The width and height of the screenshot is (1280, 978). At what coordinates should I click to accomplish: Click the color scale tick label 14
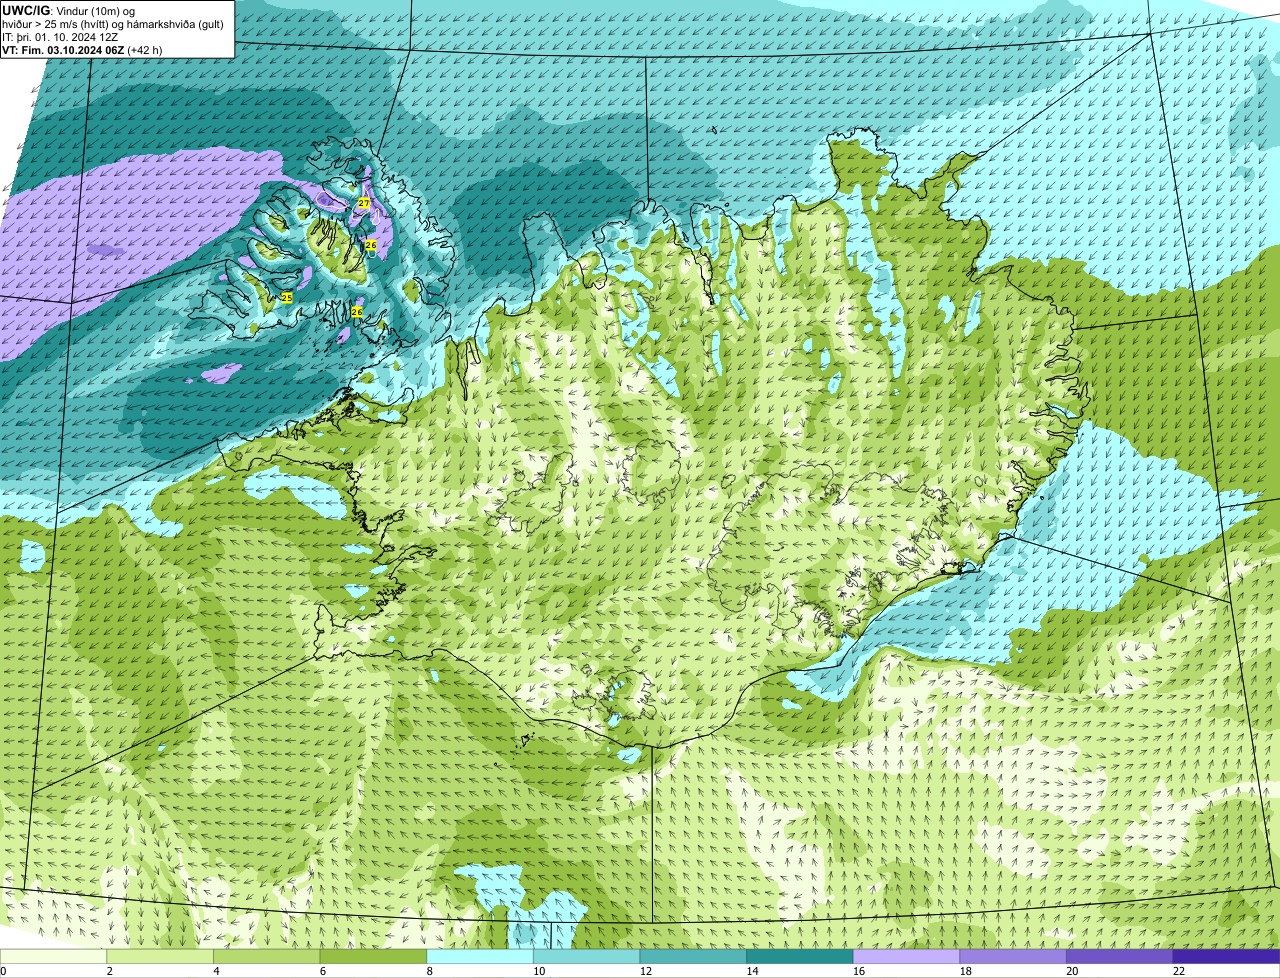coord(751,971)
